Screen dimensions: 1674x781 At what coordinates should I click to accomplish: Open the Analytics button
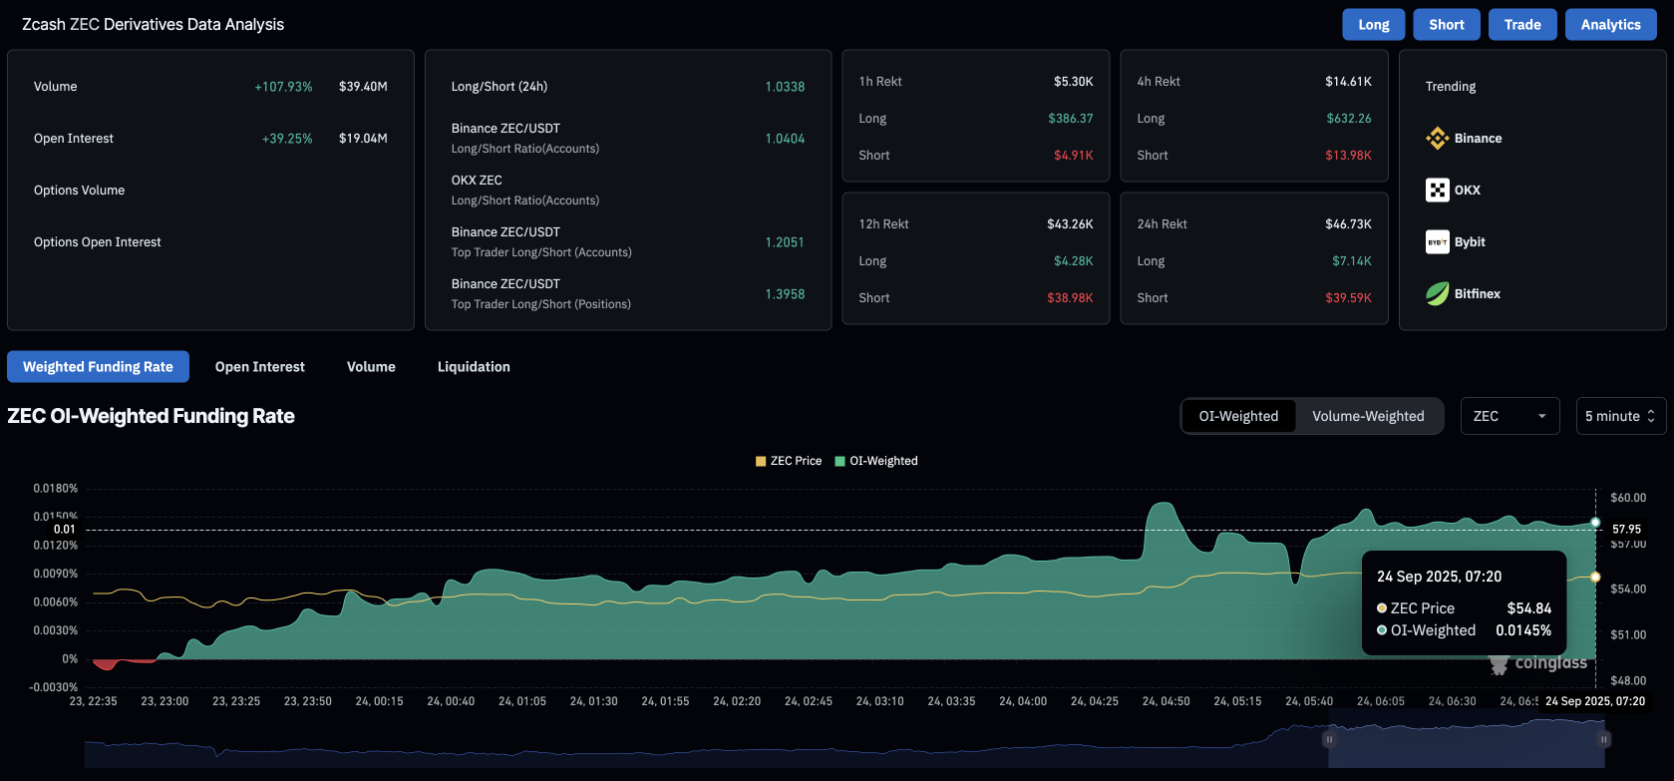click(1610, 25)
